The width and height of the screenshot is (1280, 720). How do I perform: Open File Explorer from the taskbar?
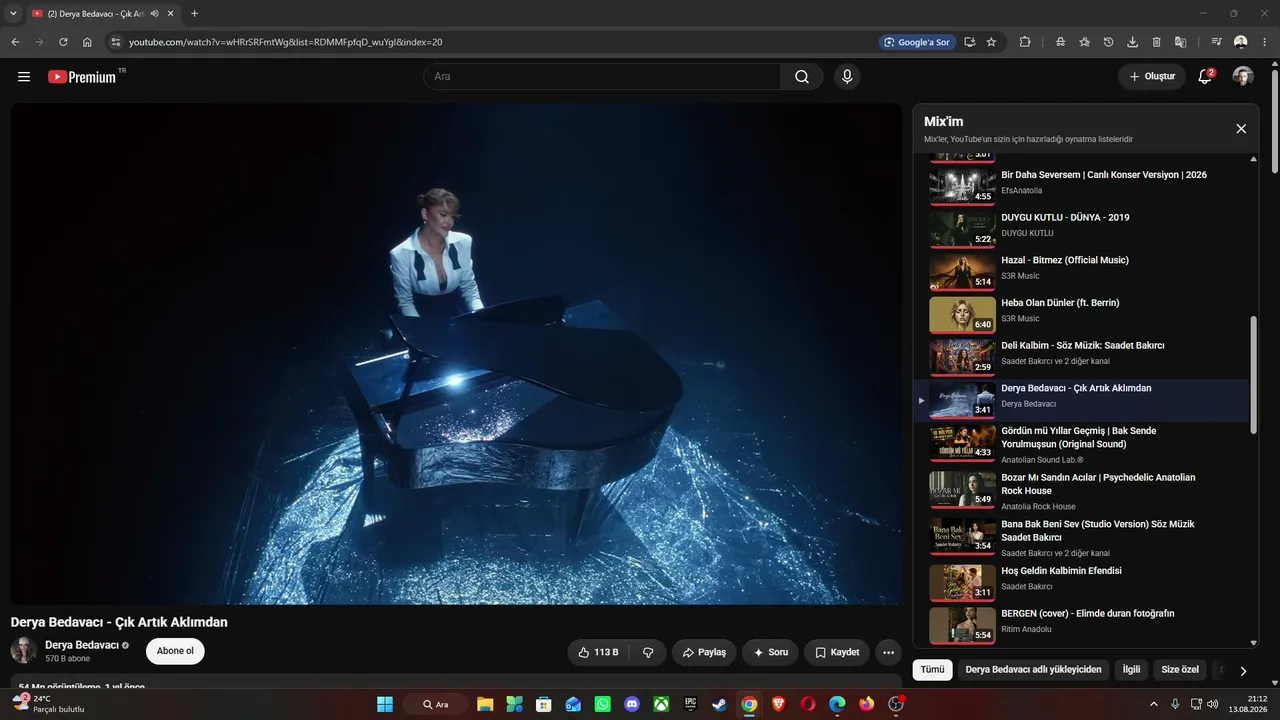485,704
